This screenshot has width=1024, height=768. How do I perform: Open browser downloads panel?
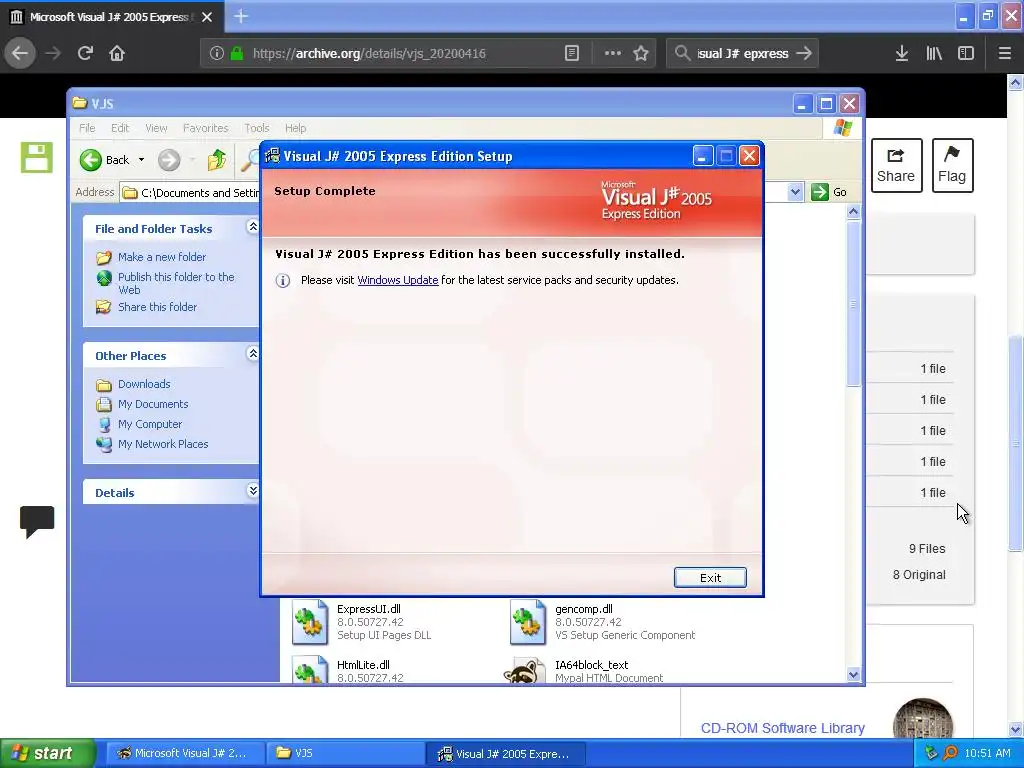902,53
